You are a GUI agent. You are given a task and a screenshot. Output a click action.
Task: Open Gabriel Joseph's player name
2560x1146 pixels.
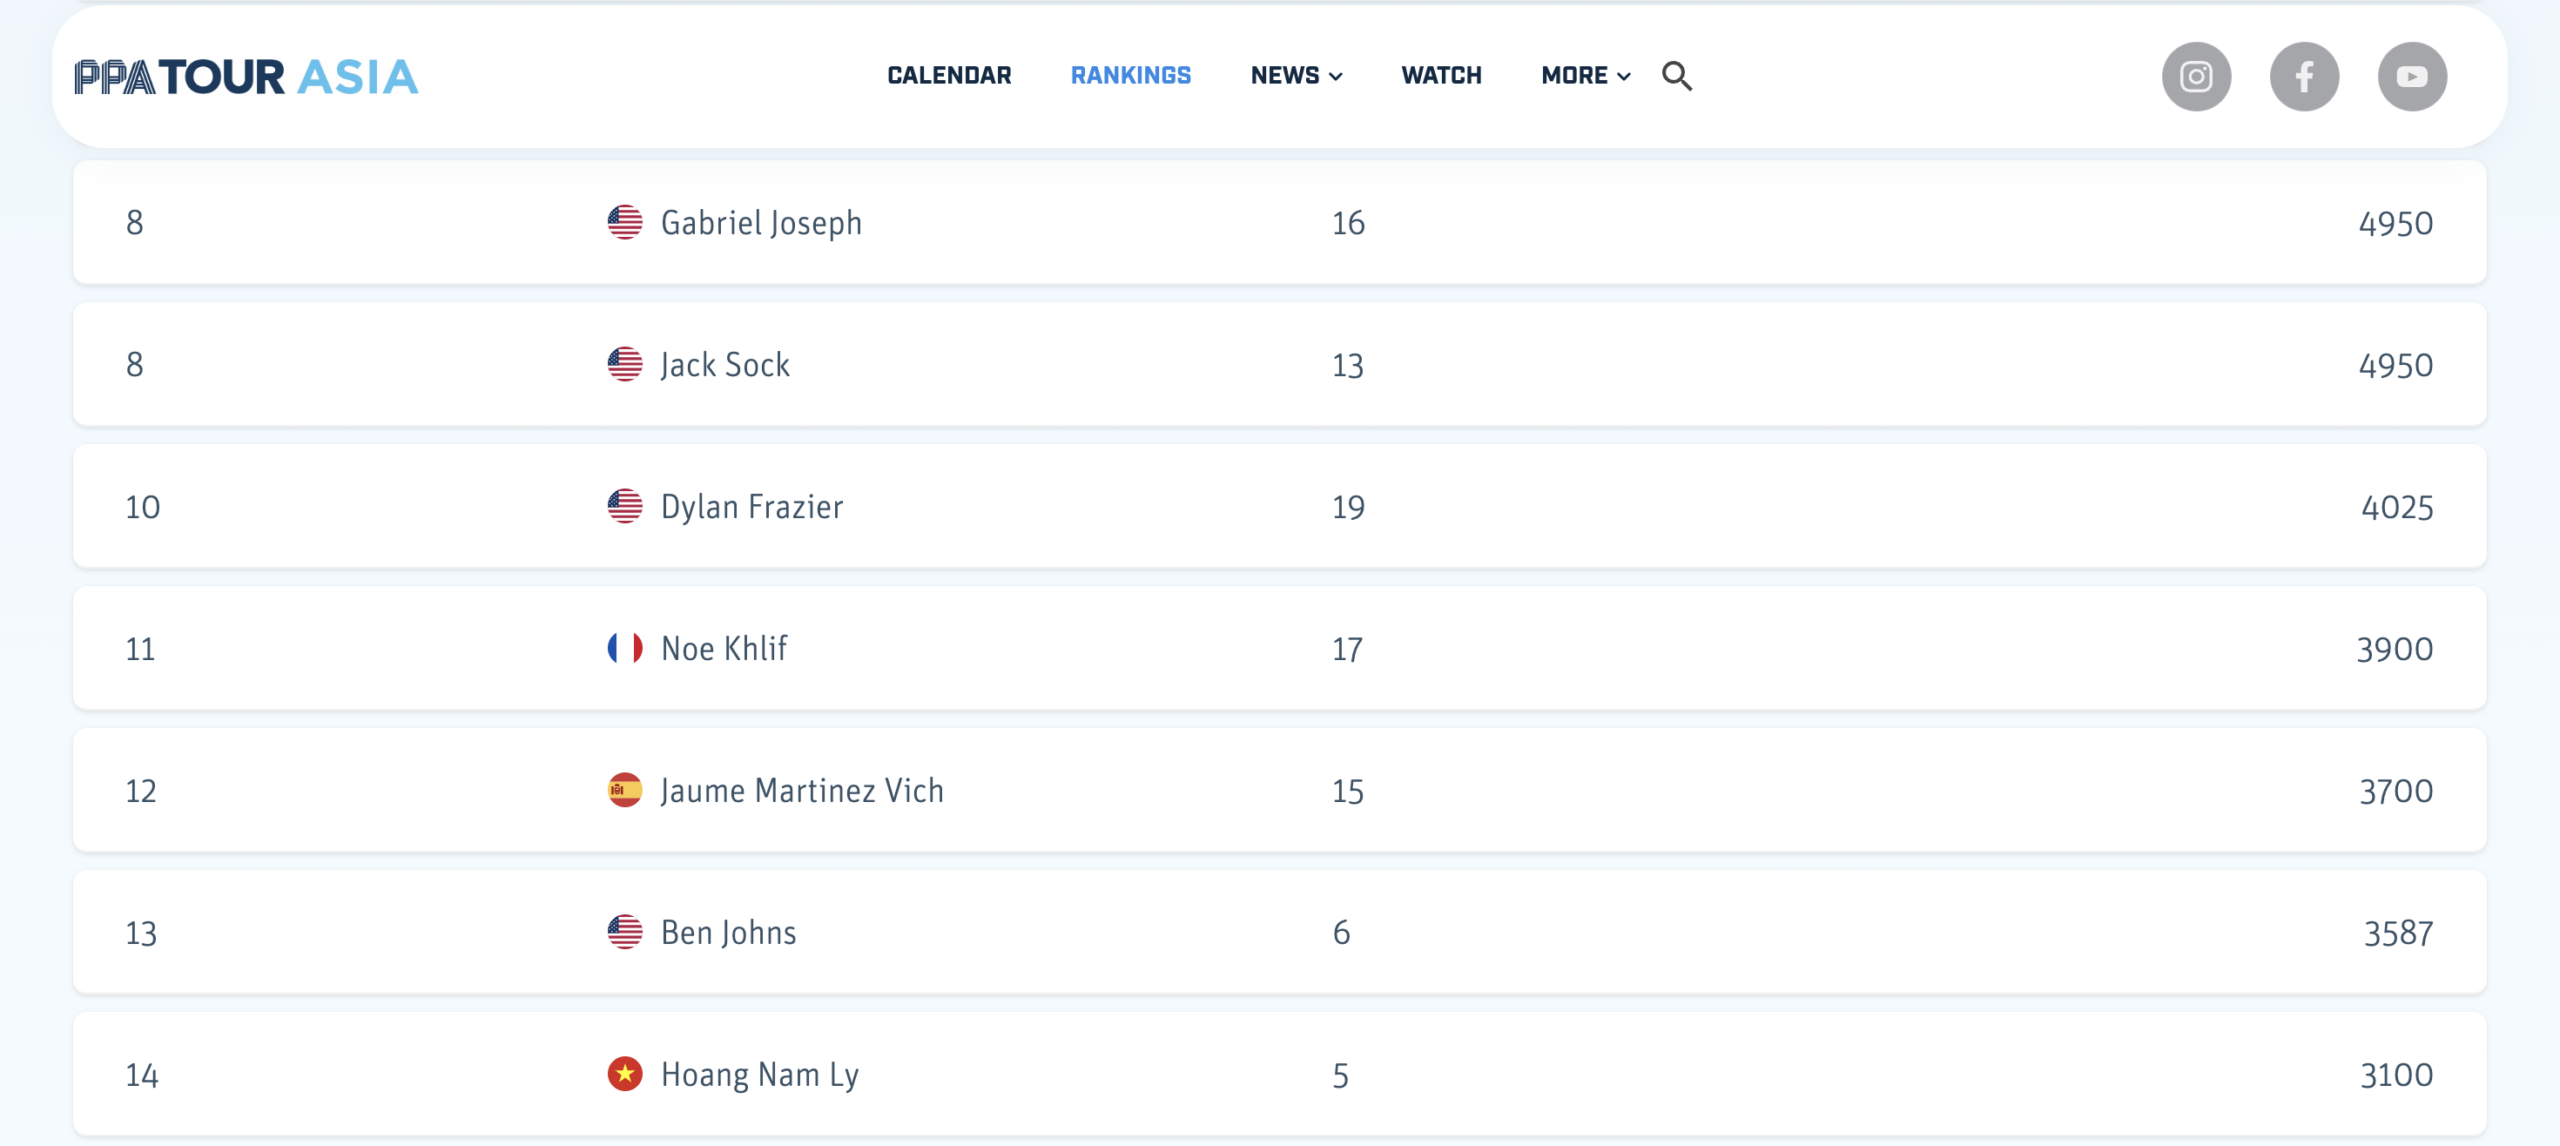[x=761, y=223]
